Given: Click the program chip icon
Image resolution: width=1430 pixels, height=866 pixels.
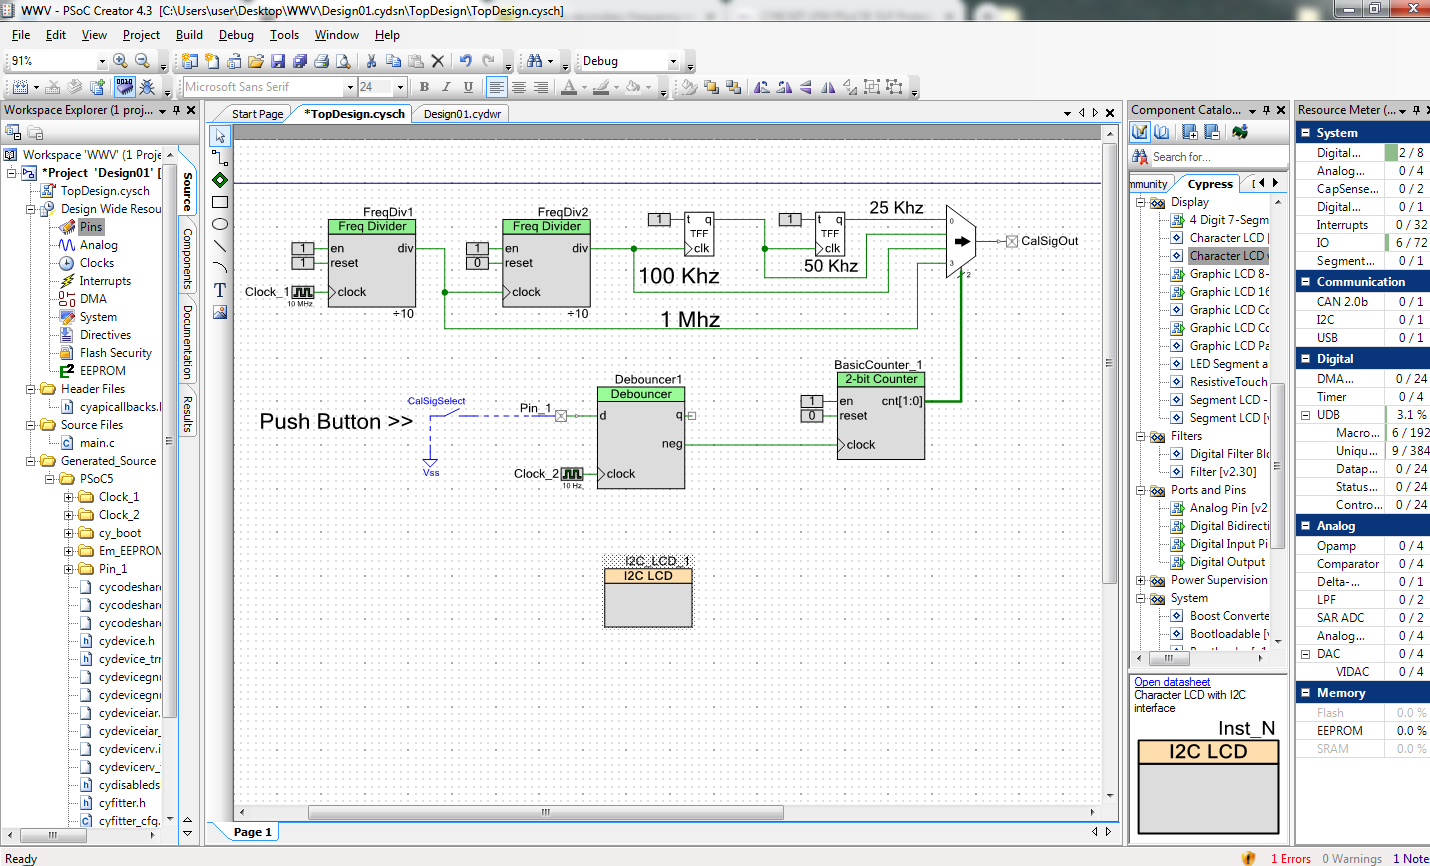Looking at the screenshot, I should pyautogui.click(x=124, y=87).
